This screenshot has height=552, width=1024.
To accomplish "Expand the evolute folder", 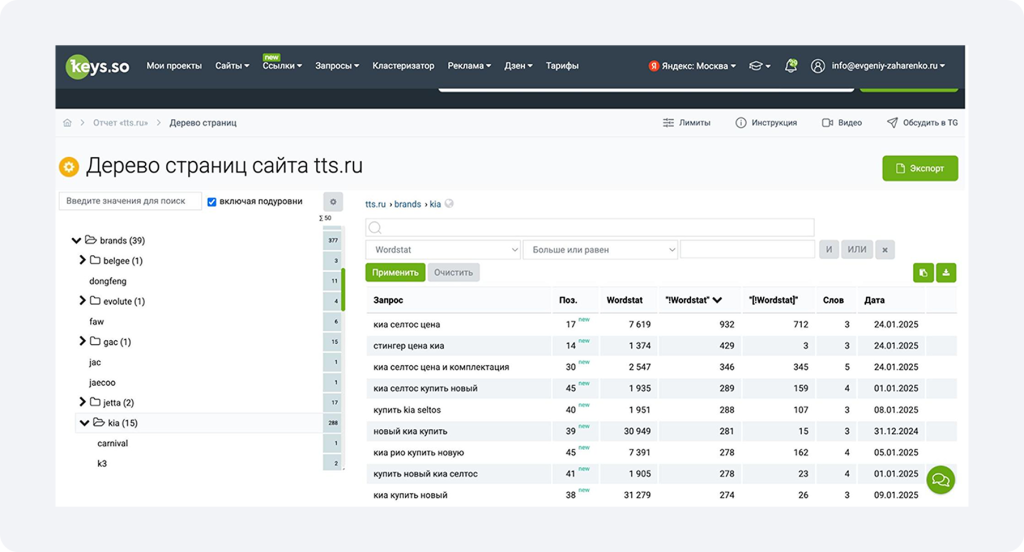I will pyautogui.click(x=82, y=300).
